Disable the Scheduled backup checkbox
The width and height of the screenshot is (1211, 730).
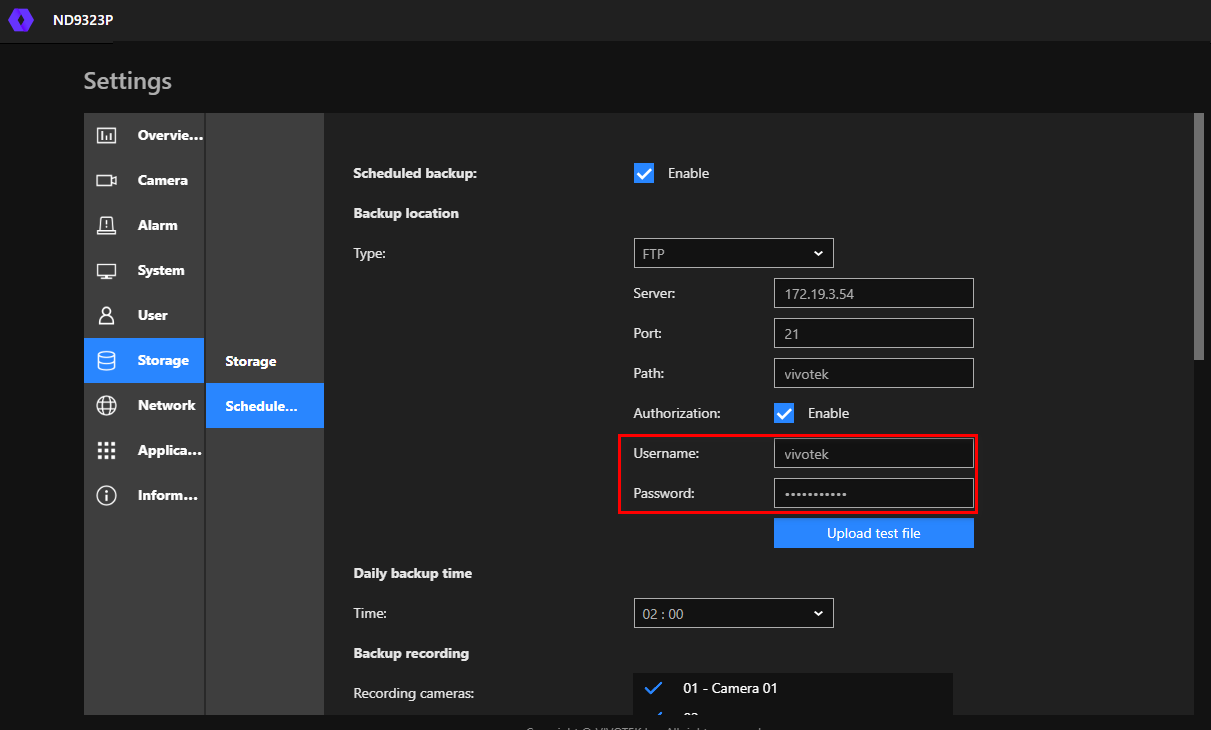pos(644,173)
